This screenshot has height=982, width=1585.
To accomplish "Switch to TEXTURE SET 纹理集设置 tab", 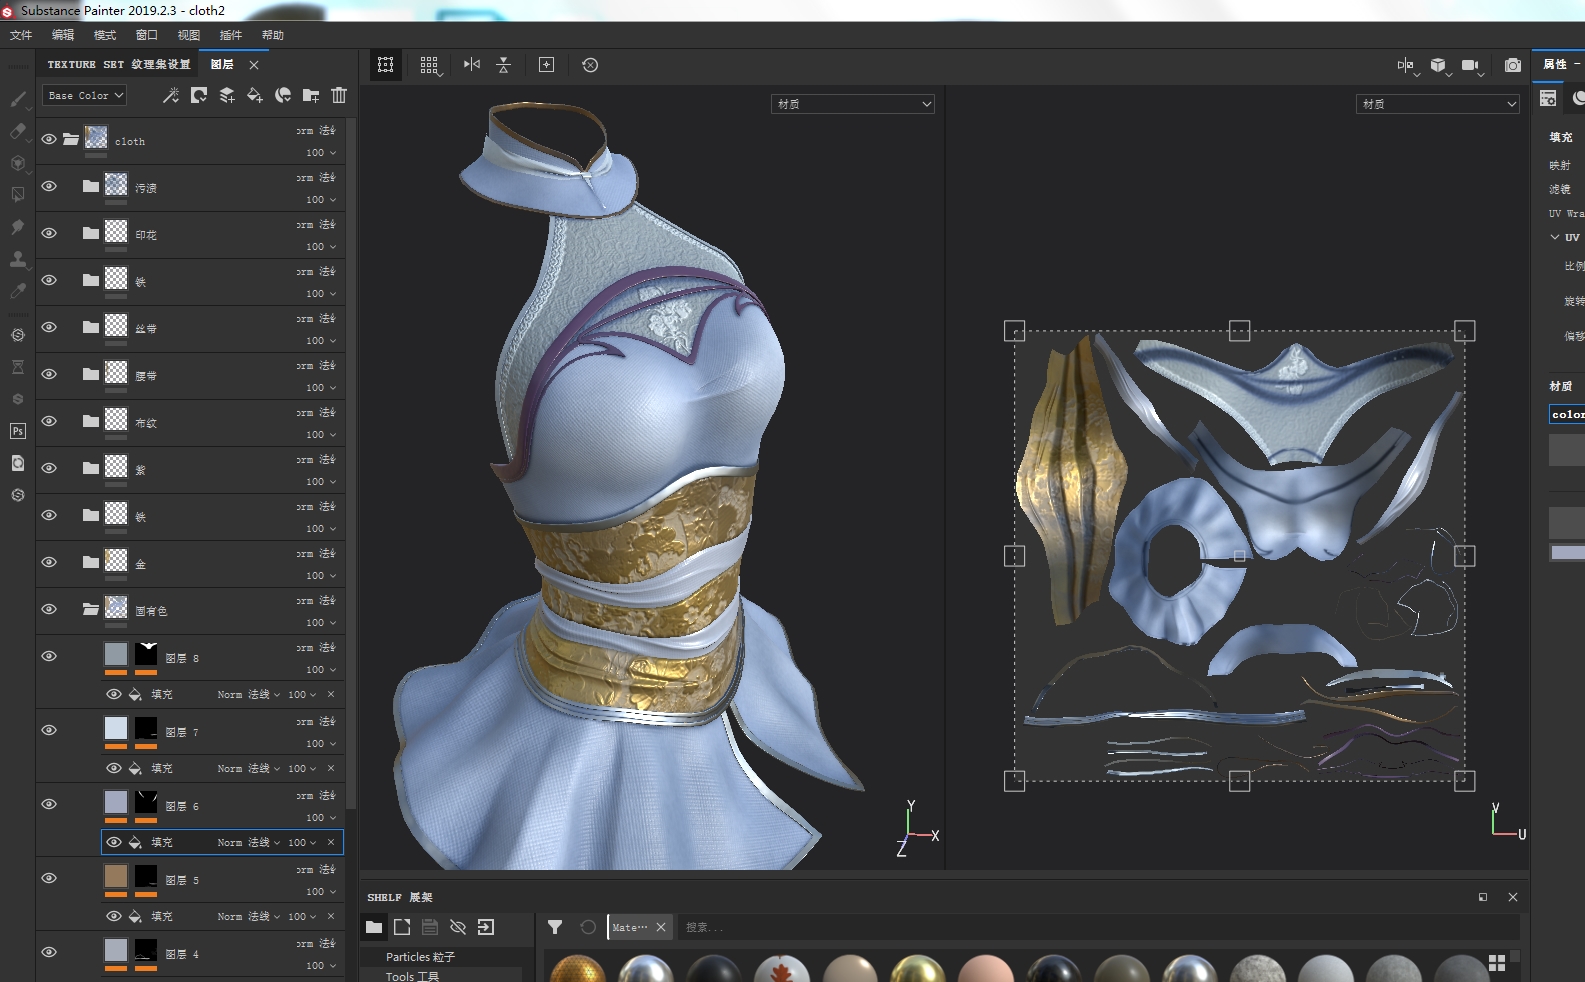I will coord(118,64).
